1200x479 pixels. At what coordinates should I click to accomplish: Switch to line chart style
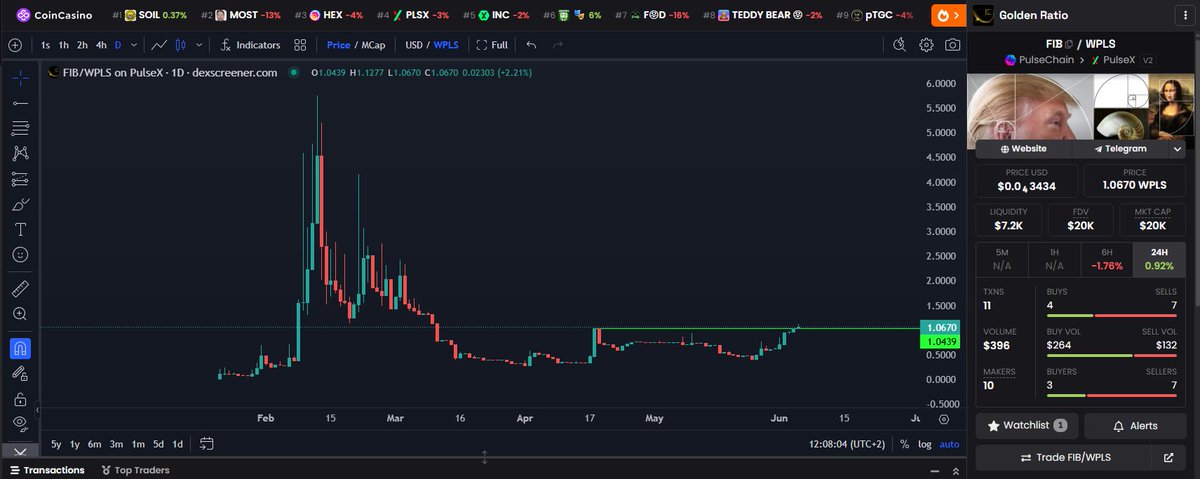tap(159, 45)
